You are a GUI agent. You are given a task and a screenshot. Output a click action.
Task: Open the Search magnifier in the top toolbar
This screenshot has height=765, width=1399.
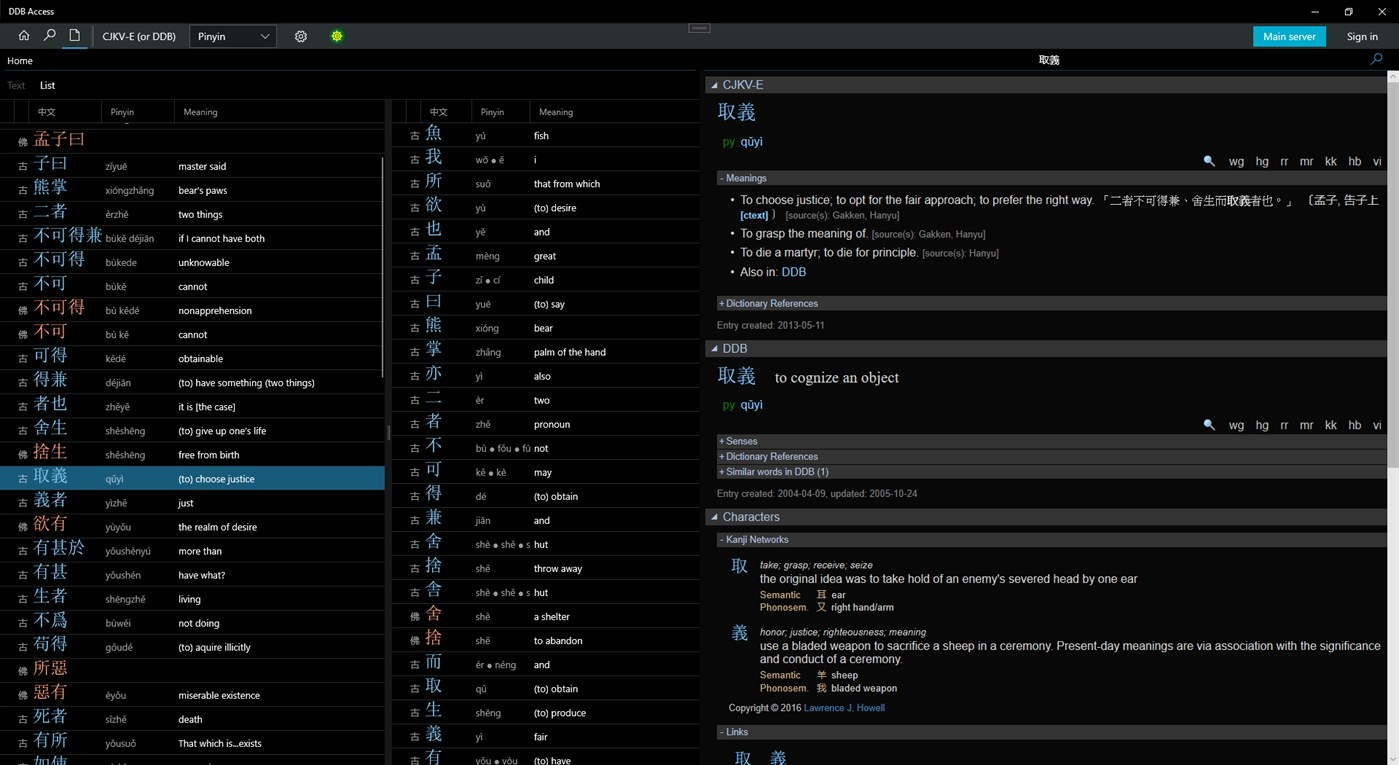point(49,36)
